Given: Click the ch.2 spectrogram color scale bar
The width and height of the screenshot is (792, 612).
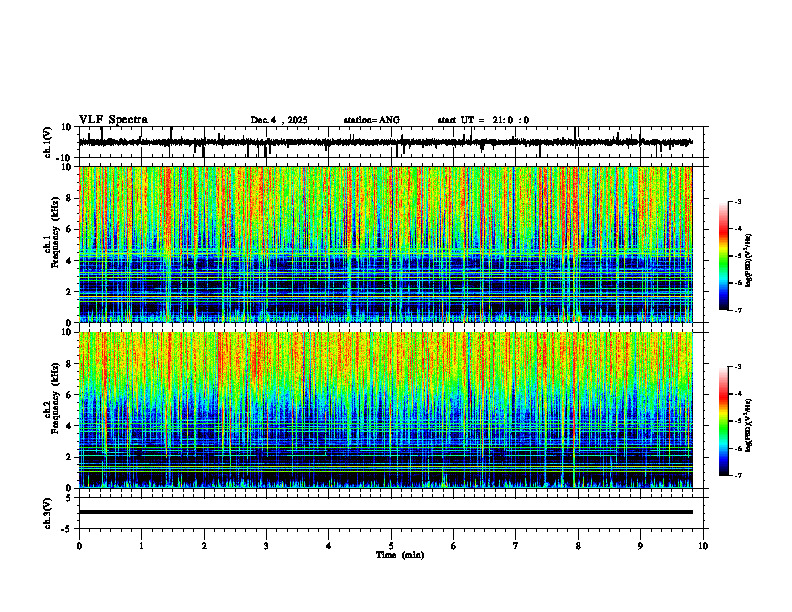Looking at the screenshot, I should [723, 421].
